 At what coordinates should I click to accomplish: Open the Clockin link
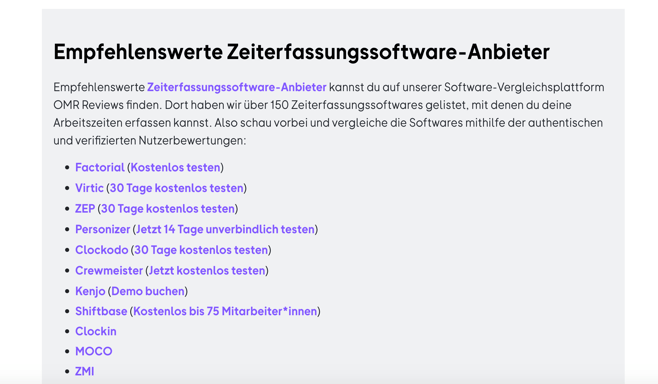click(96, 331)
